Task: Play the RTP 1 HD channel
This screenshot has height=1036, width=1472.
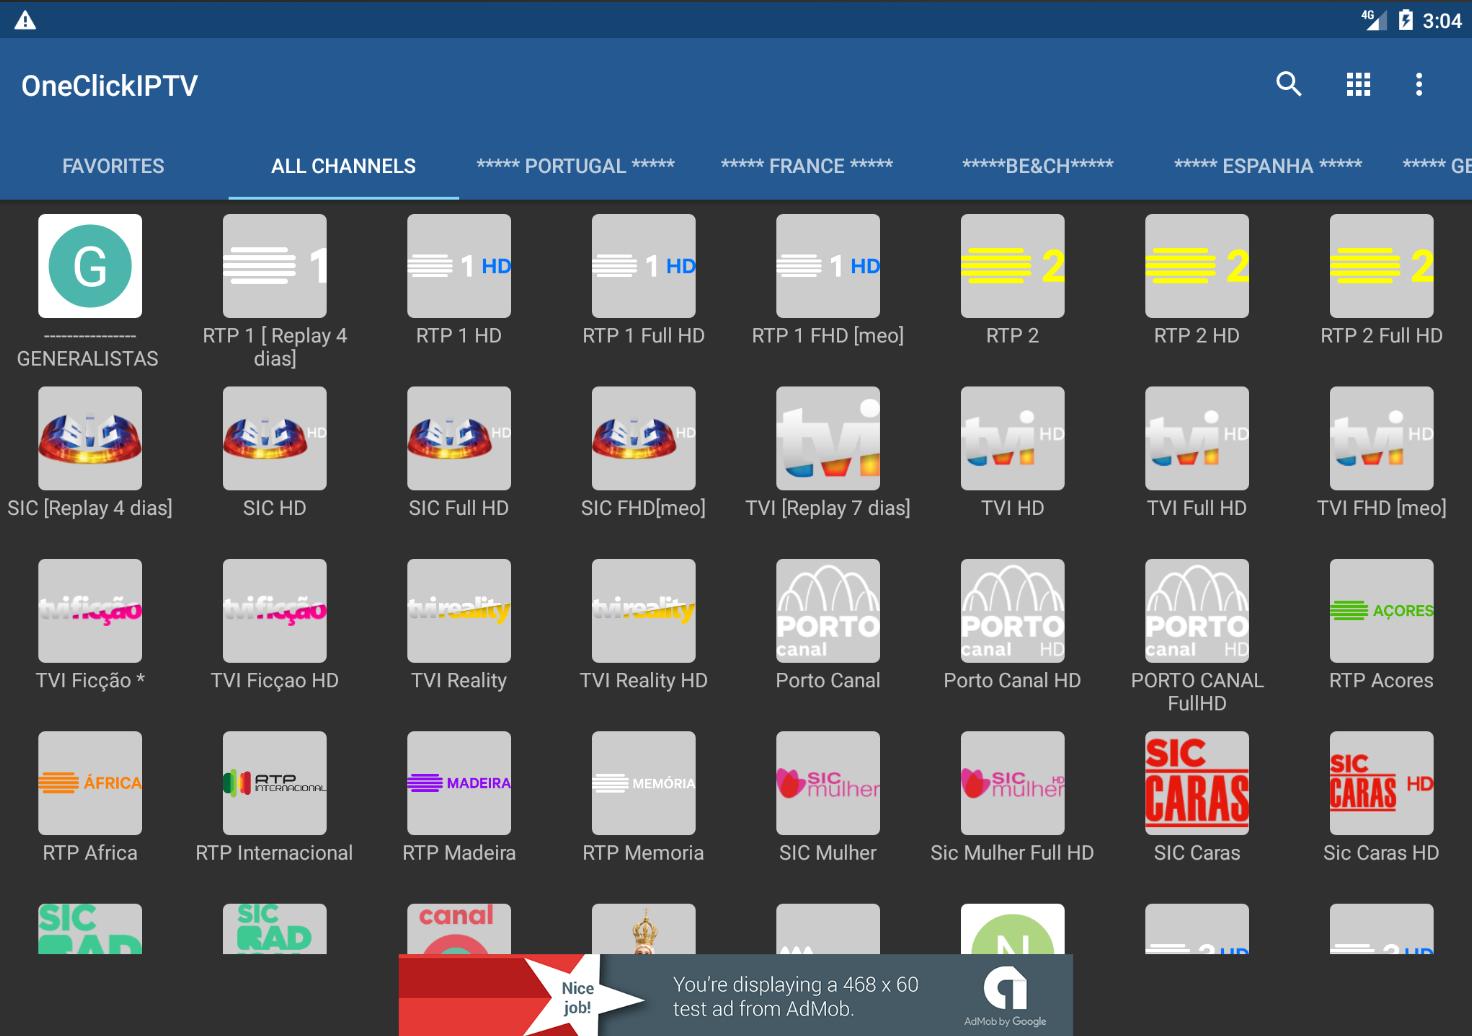Action: pos(459,266)
